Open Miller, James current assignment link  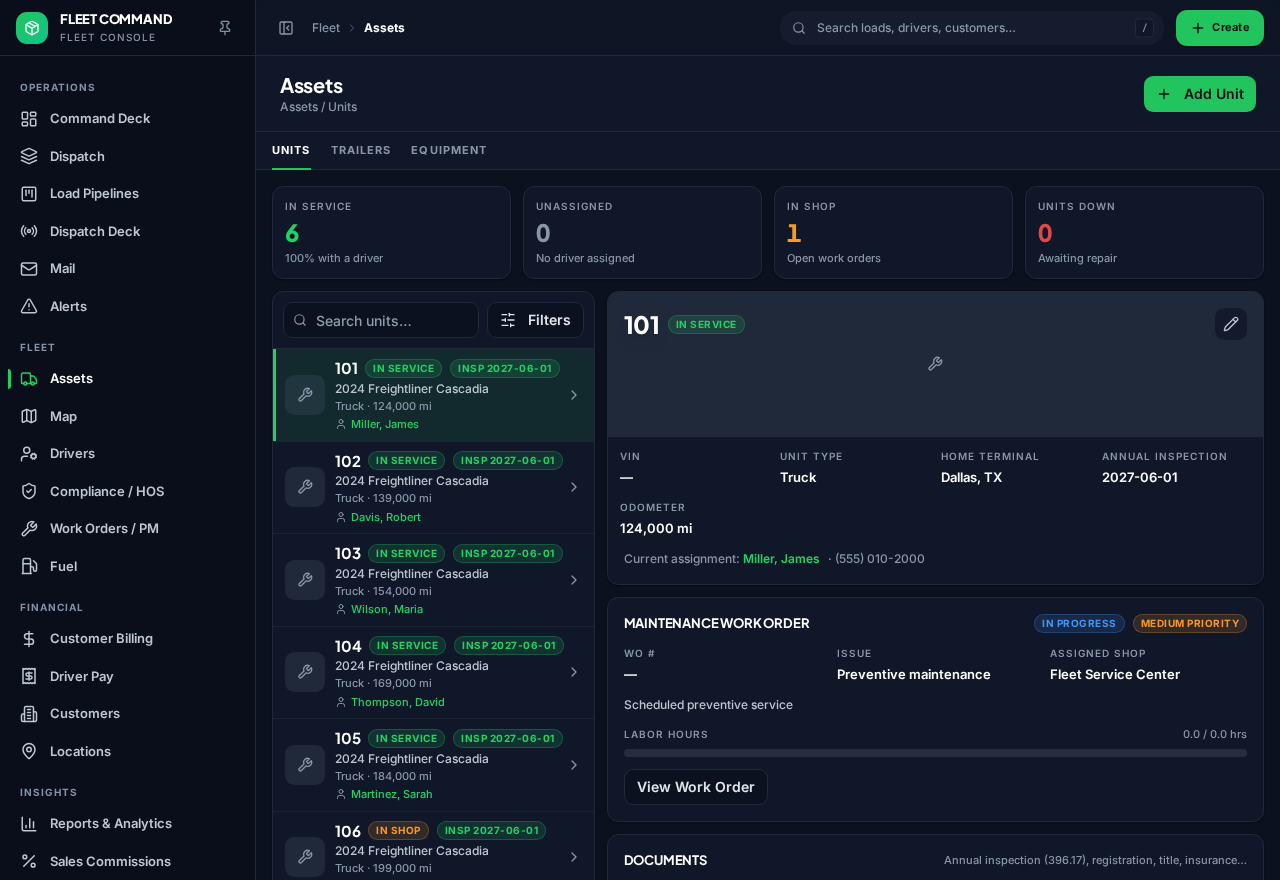[x=781, y=559]
